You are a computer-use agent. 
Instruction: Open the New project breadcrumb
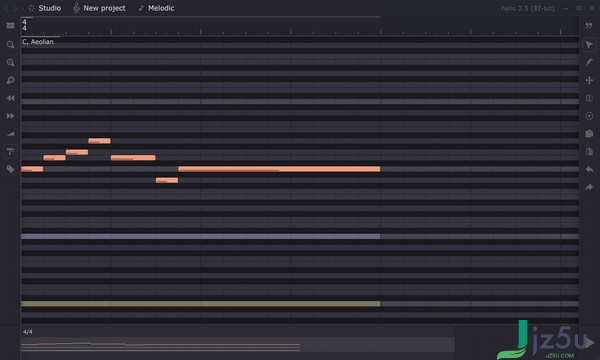(99, 8)
